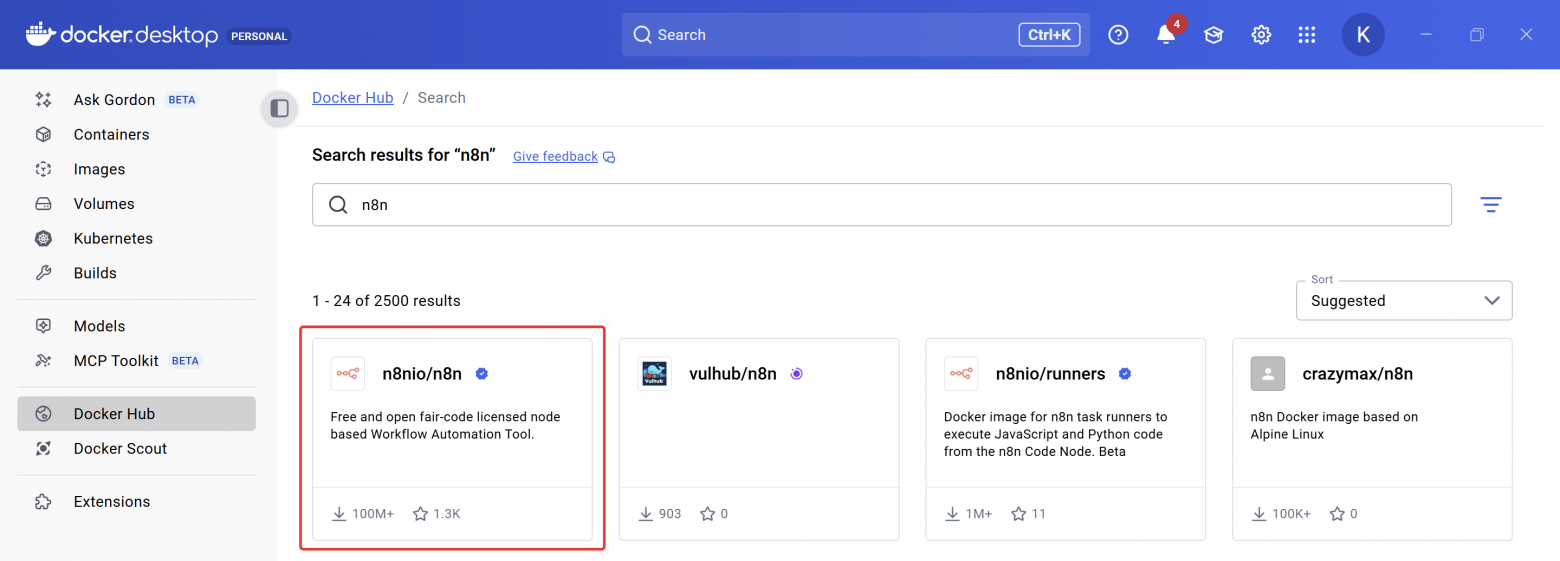Click 'Search results for n8n' heading
The height and width of the screenshot is (561, 1560).
404,156
